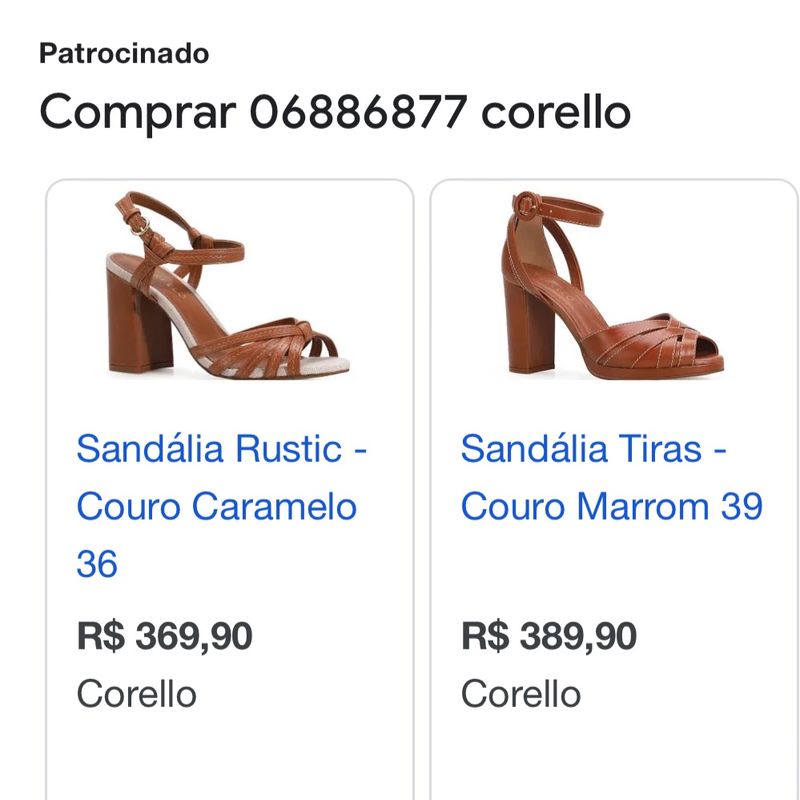This screenshot has width=800, height=800.
Task: Select the R$ 369,90 price
Action: coord(164,636)
